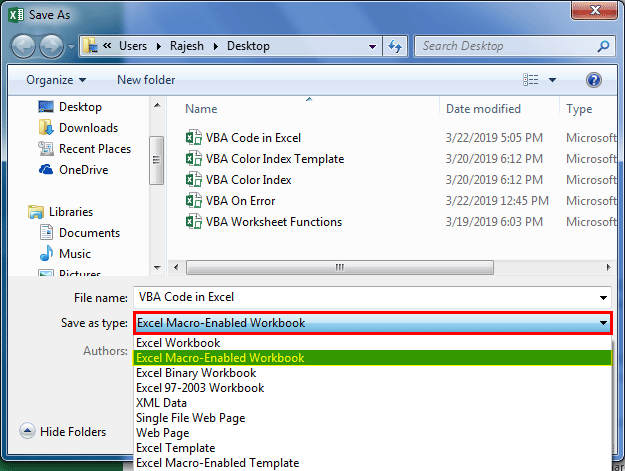Click the Desktop monitor icon in sidebar

tap(46, 106)
